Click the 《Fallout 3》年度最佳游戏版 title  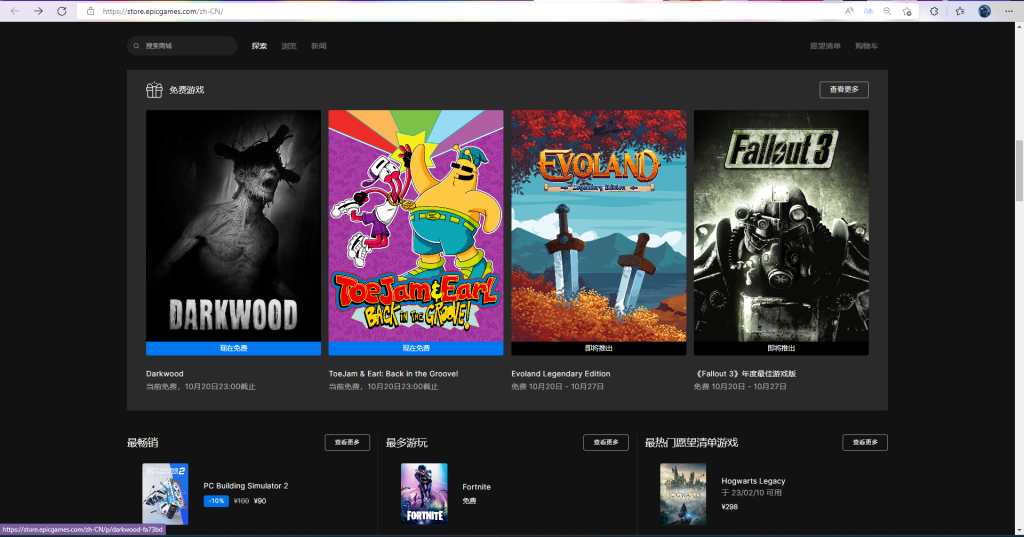pyautogui.click(x=744, y=374)
